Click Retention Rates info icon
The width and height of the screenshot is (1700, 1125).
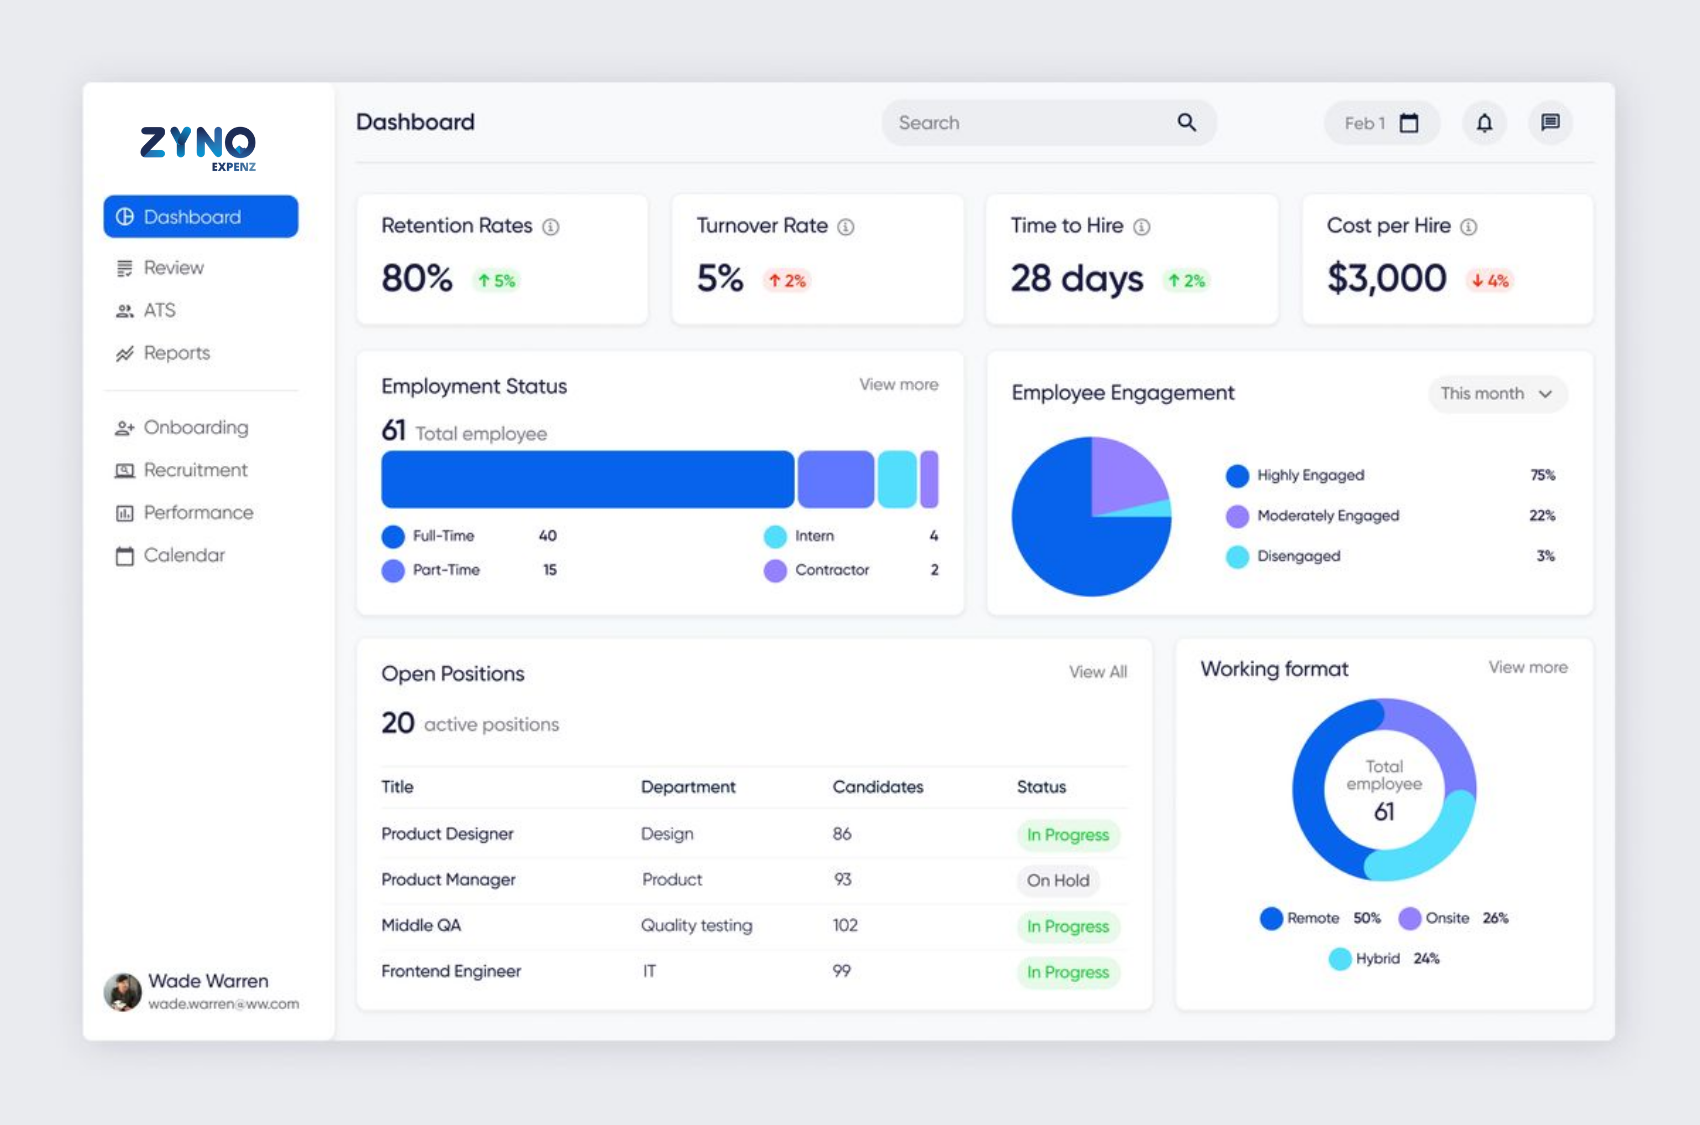pos(551,227)
